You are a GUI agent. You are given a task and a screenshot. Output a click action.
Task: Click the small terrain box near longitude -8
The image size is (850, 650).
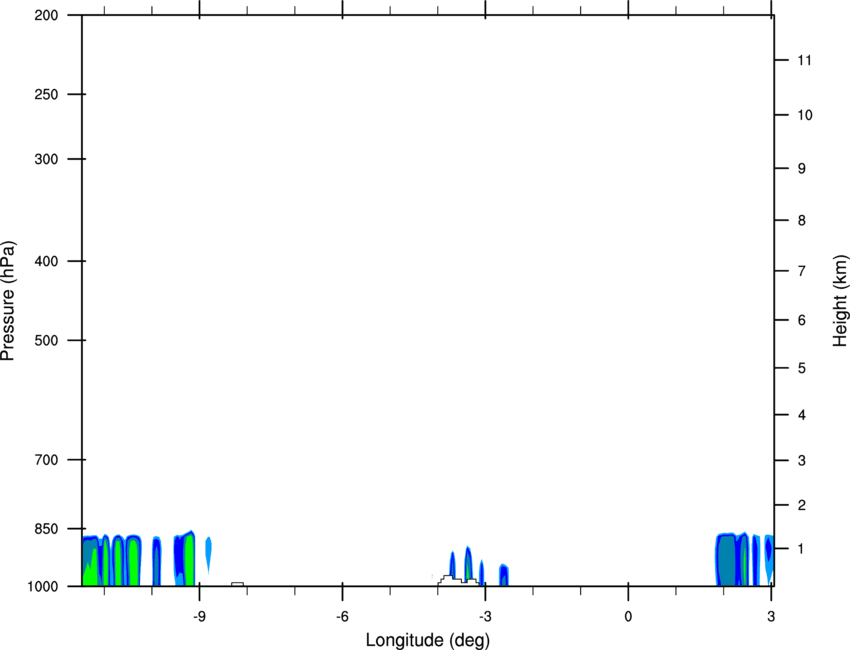coord(237,584)
